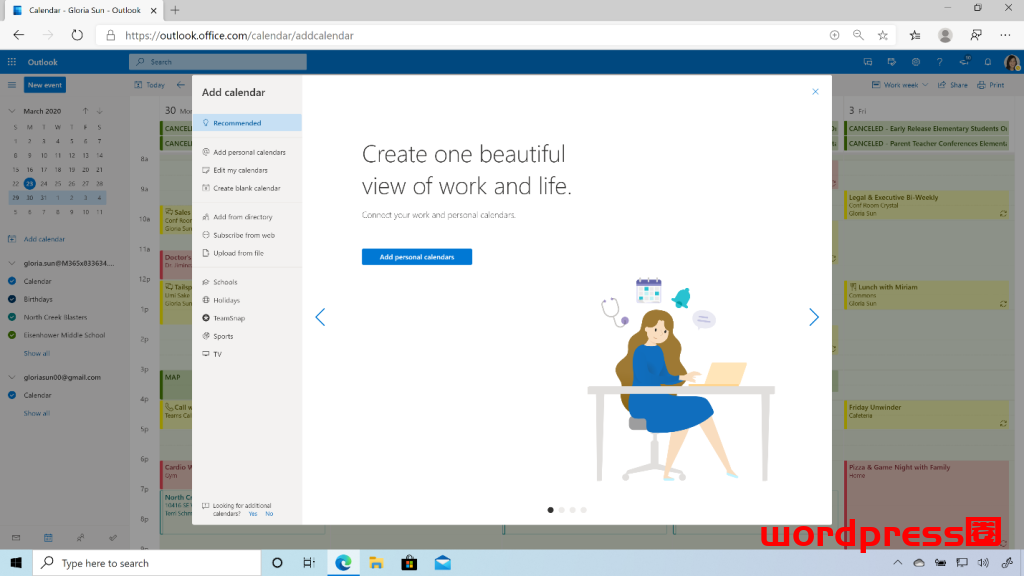Toggle the gloria.sun Calendar checkbox
Image resolution: width=1024 pixels, height=576 pixels.
pos(12,281)
